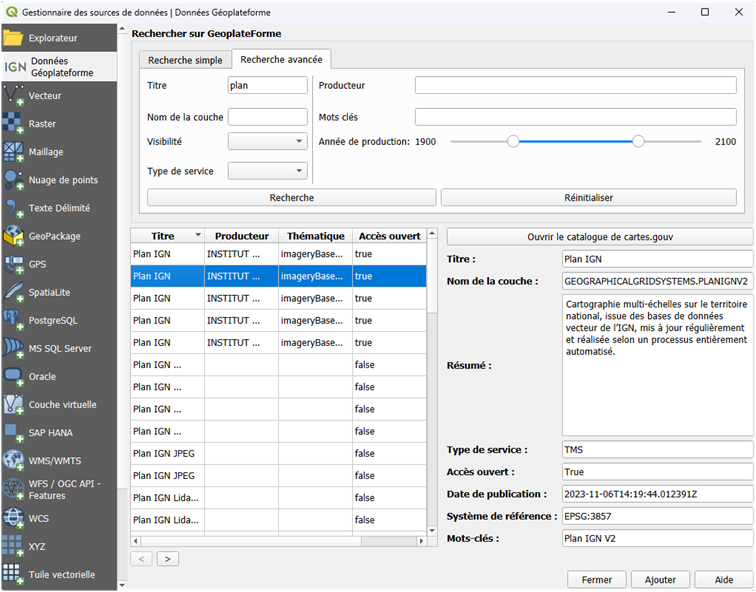Click the EPSG:3857 reference system field

[658, 516]
